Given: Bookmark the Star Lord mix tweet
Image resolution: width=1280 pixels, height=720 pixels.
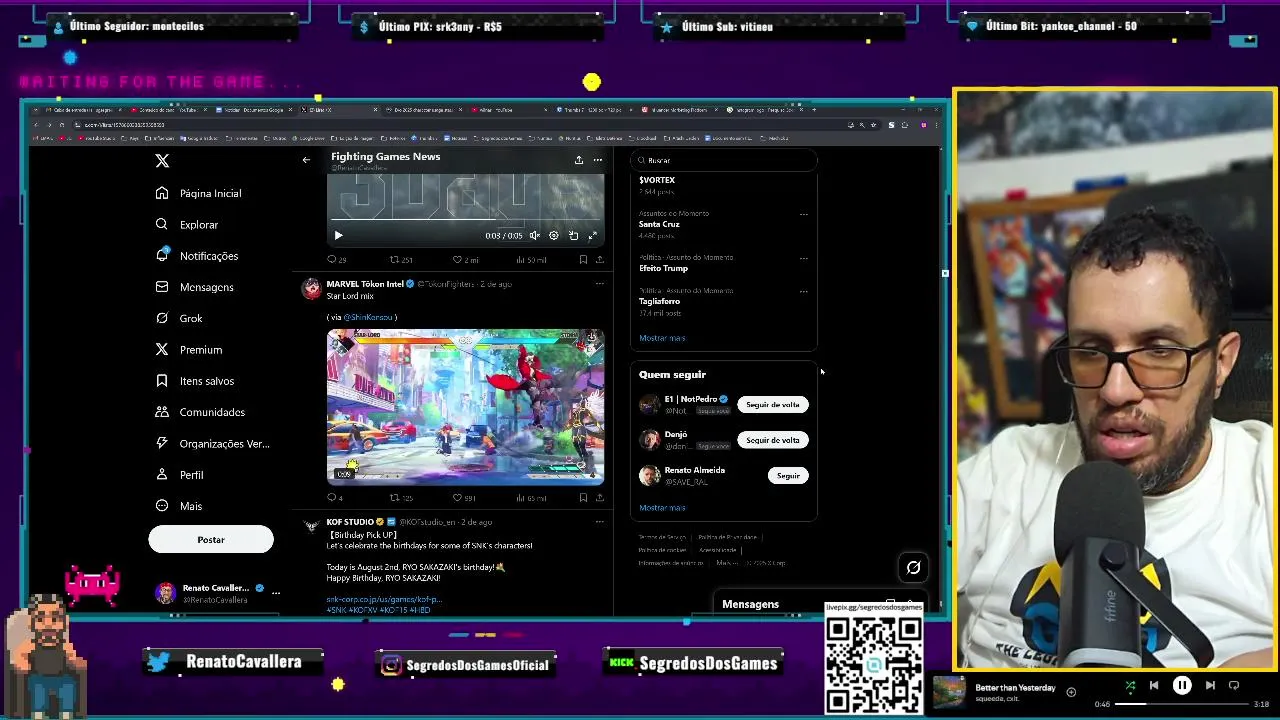Looking at the screenshot, I should pos(583,498).
